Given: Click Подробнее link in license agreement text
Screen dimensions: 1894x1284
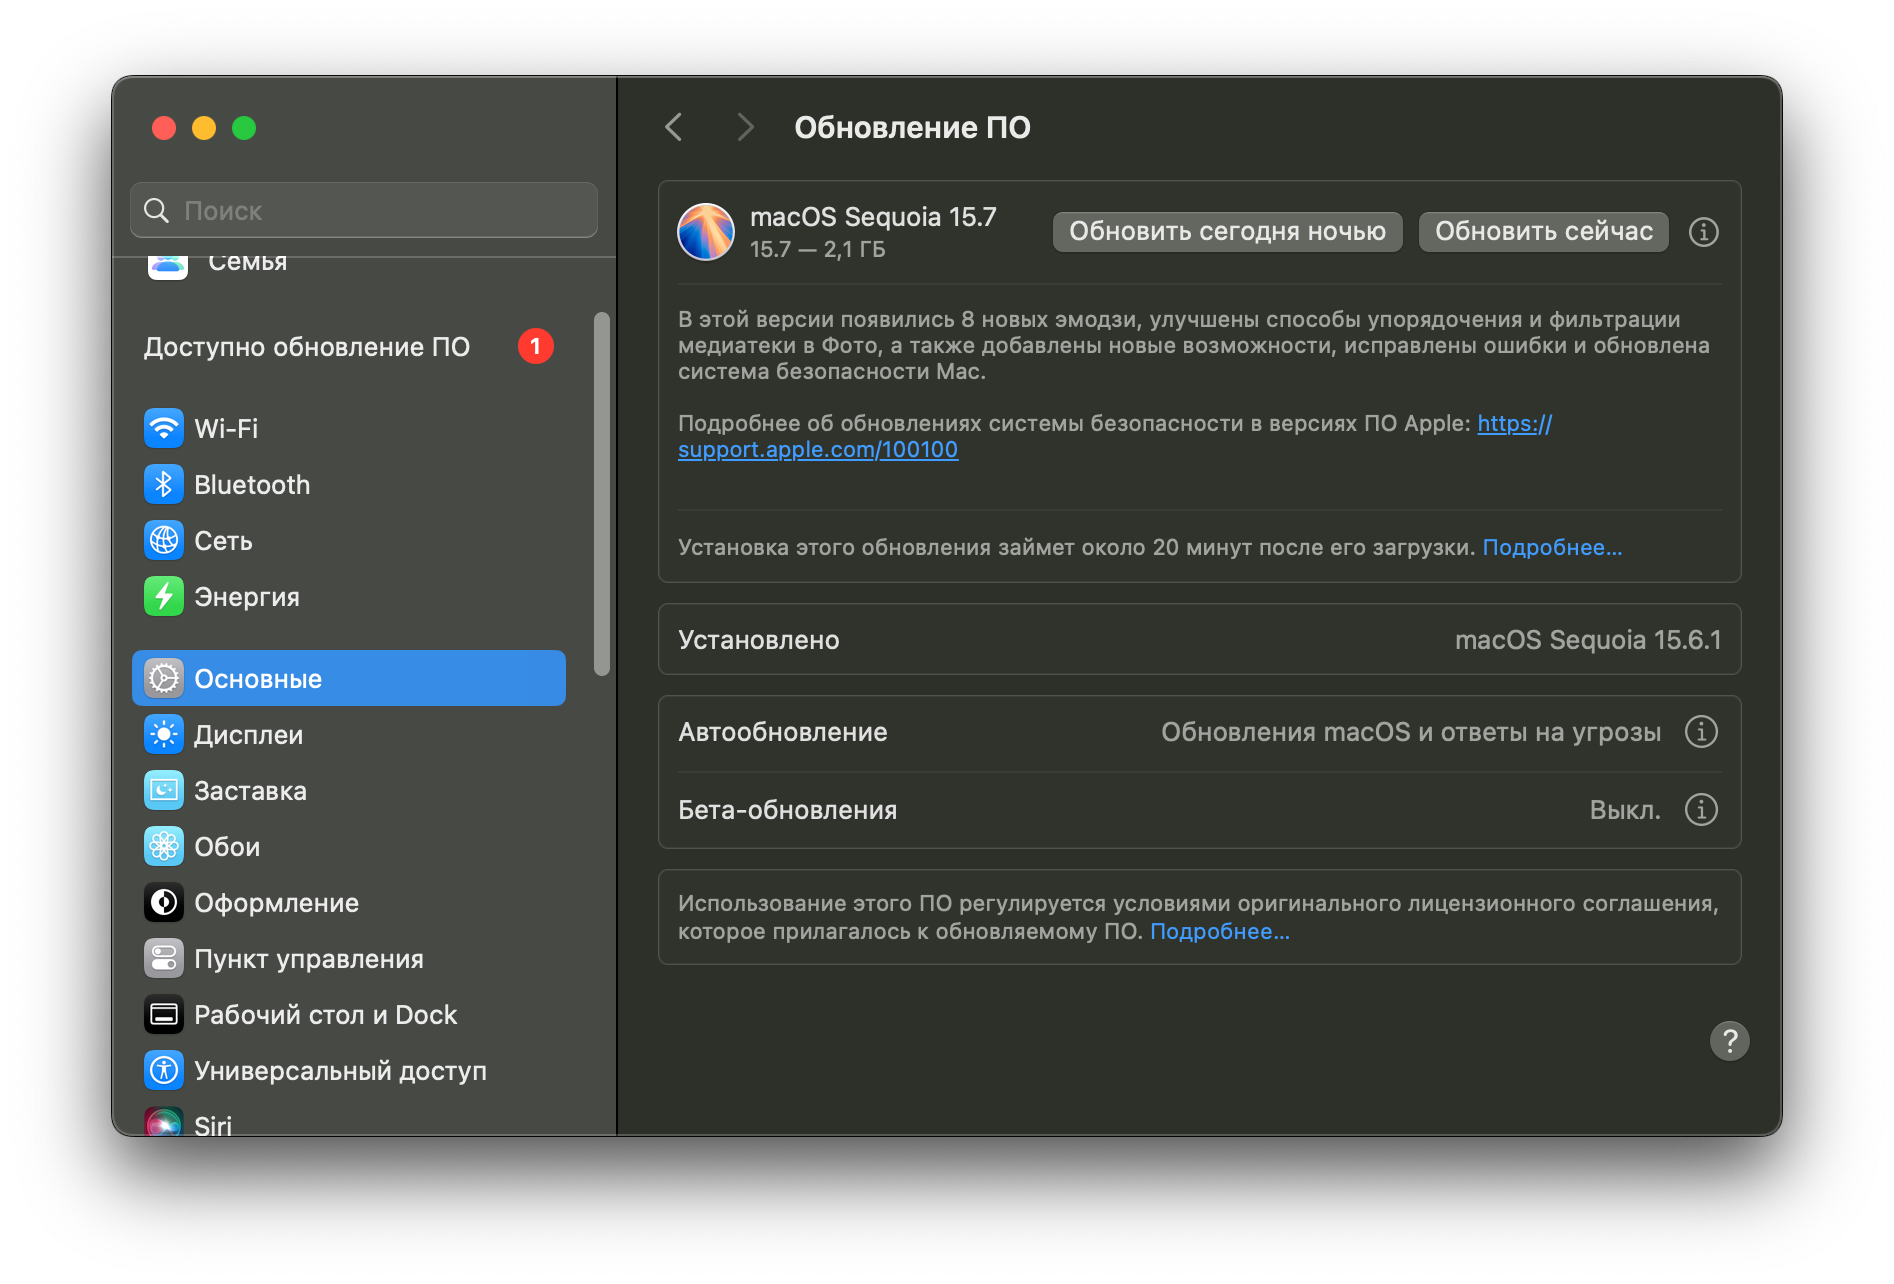Looking at the screenshot, I should (1220, 931).
